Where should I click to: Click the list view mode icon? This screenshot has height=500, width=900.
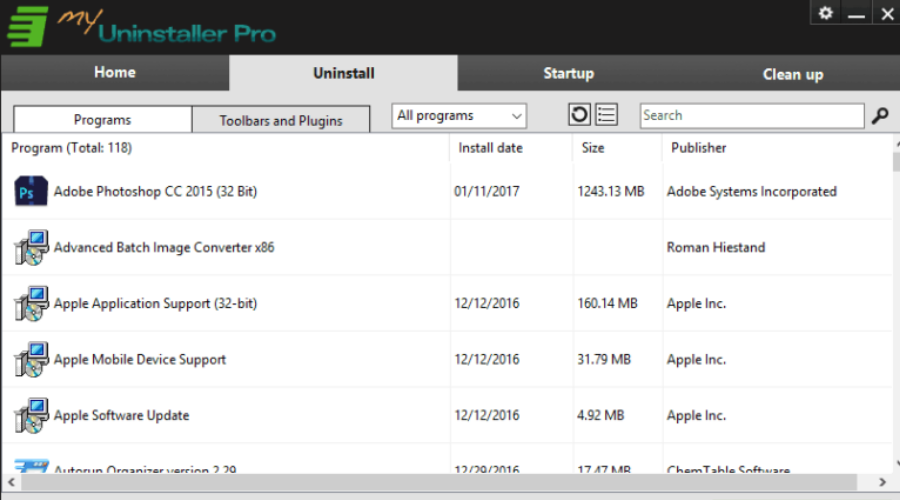[x=606, y=115]
